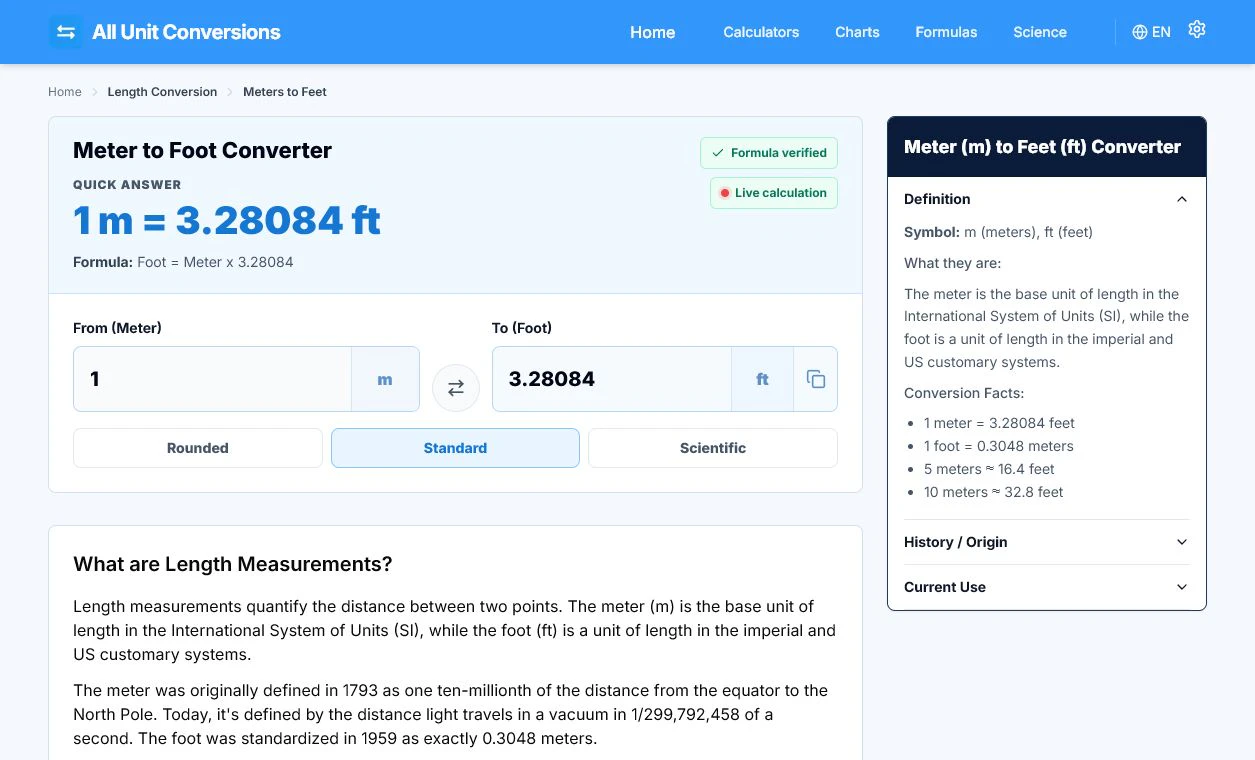The image size is (1255, 760).
Task: Click the m unit label box
Action: coord(385,379)
